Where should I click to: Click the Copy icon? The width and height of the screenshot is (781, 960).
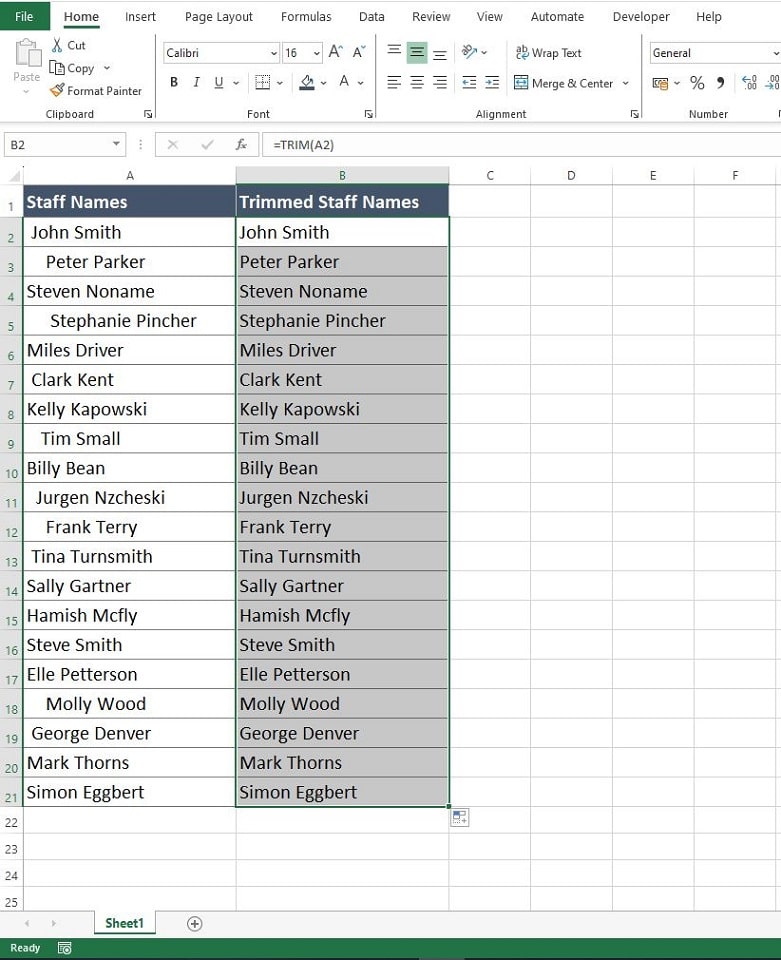57,68
